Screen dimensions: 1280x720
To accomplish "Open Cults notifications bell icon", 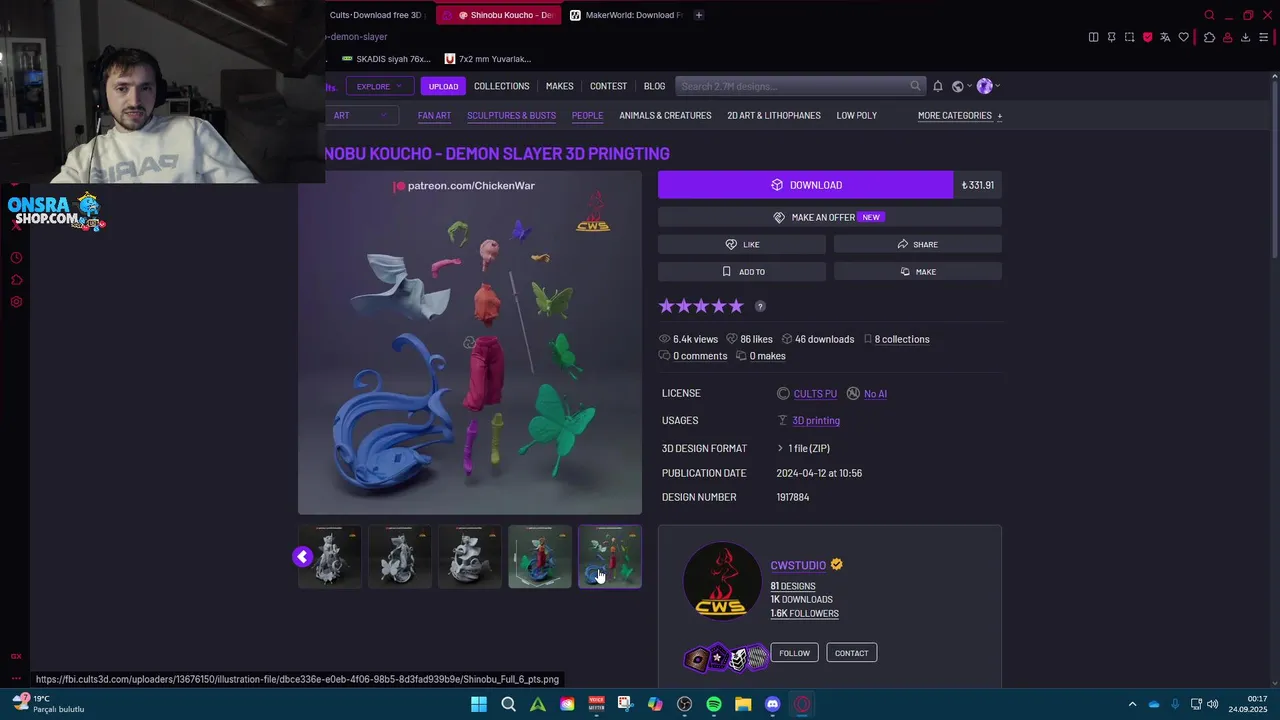I will 938,86.
